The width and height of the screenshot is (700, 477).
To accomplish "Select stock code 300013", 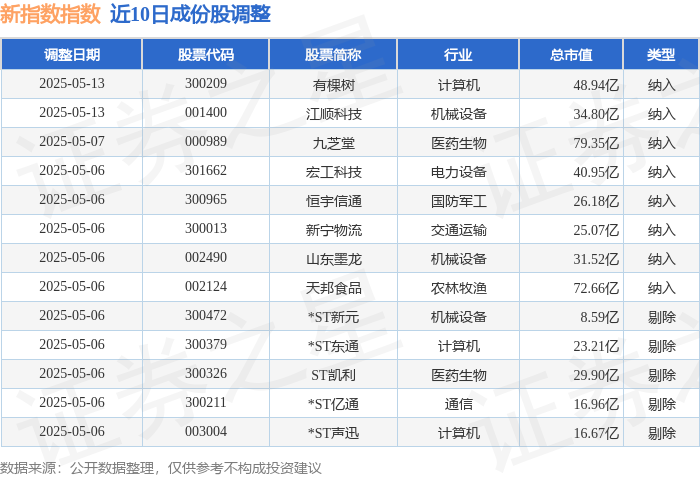I will (x=206, y=229).
